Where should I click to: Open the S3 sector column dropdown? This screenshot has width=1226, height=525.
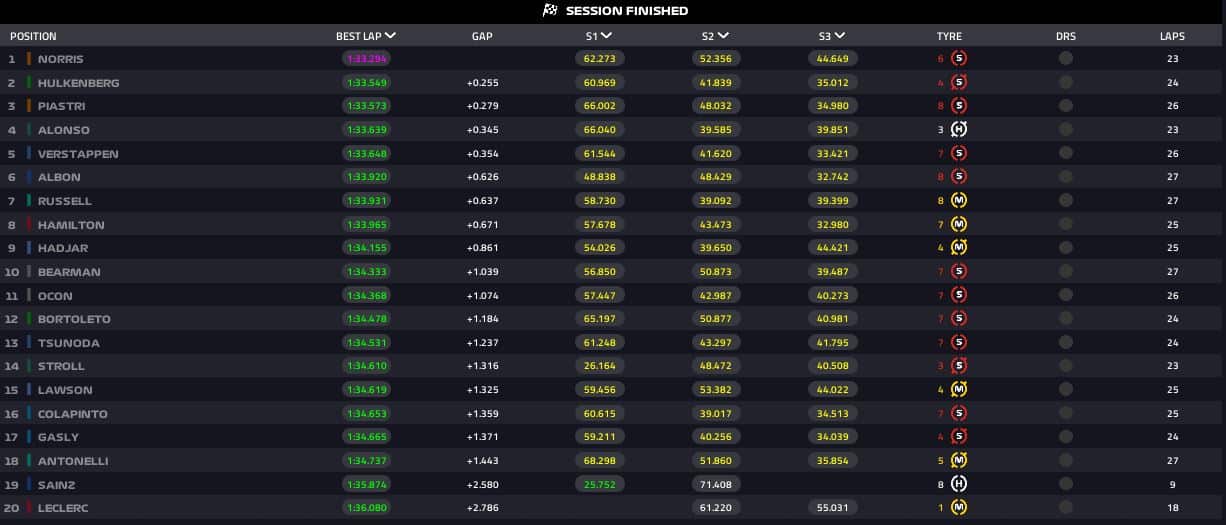[x=840, y=36]
